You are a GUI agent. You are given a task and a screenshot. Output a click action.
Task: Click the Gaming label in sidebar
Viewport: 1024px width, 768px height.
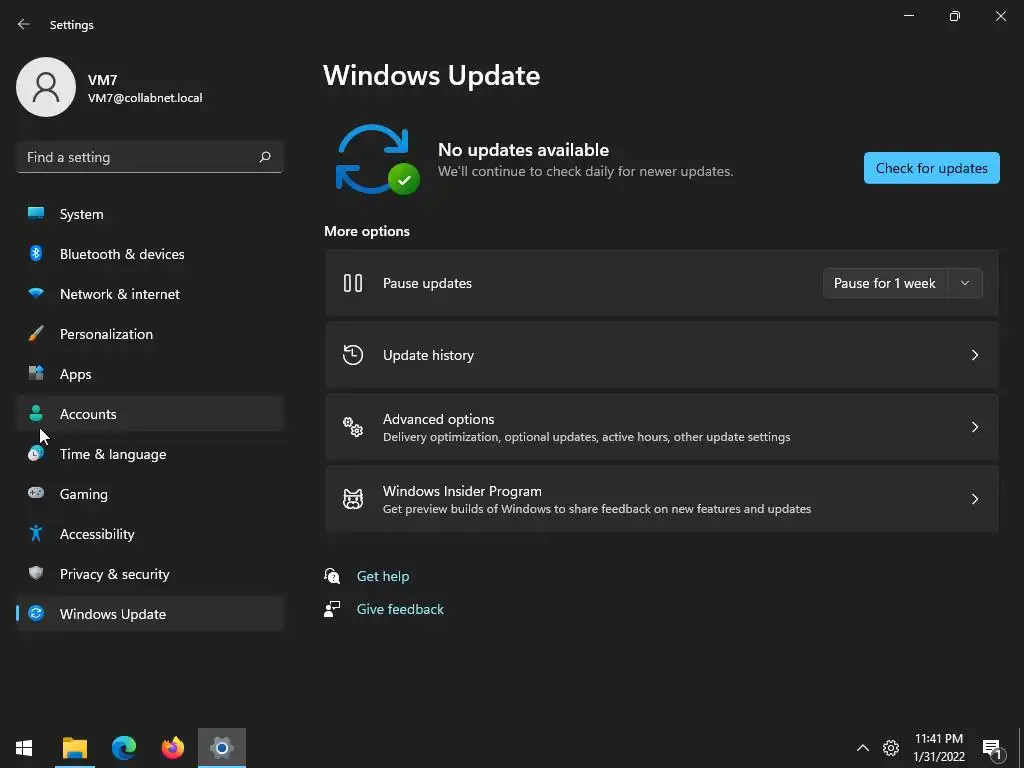click(84, 494)
